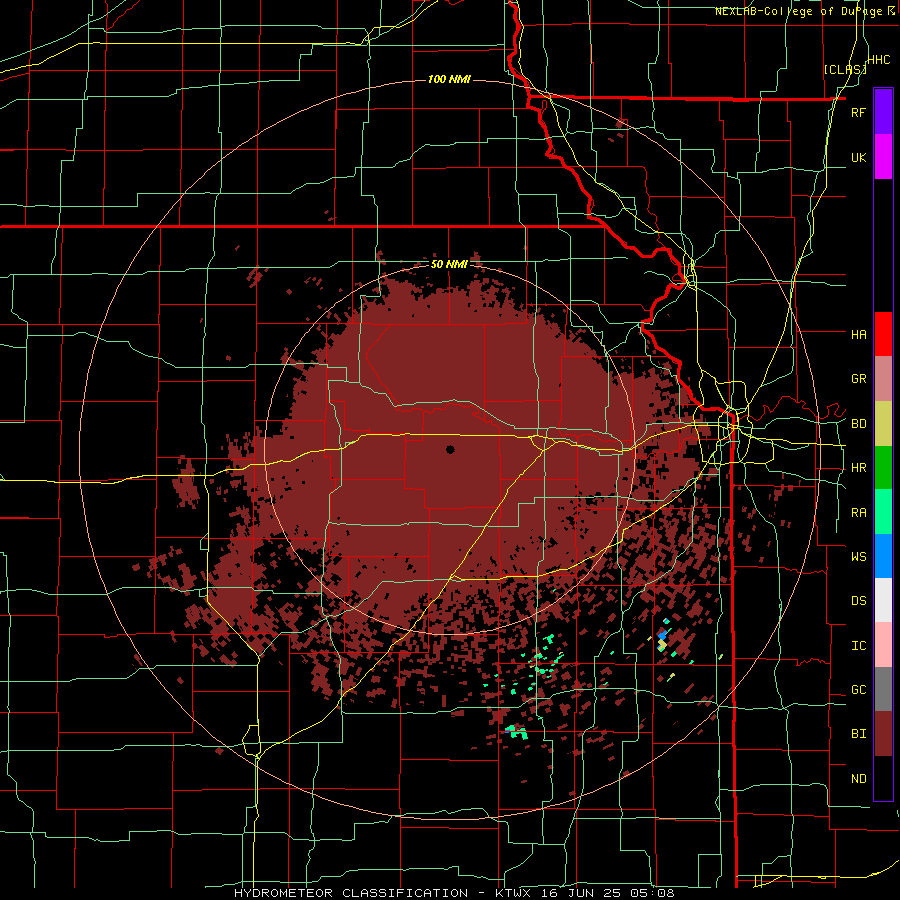Click the HA red legend swatch
Image resolution: width=900 pixels, height=900 pixels.
tap(883, 334)
